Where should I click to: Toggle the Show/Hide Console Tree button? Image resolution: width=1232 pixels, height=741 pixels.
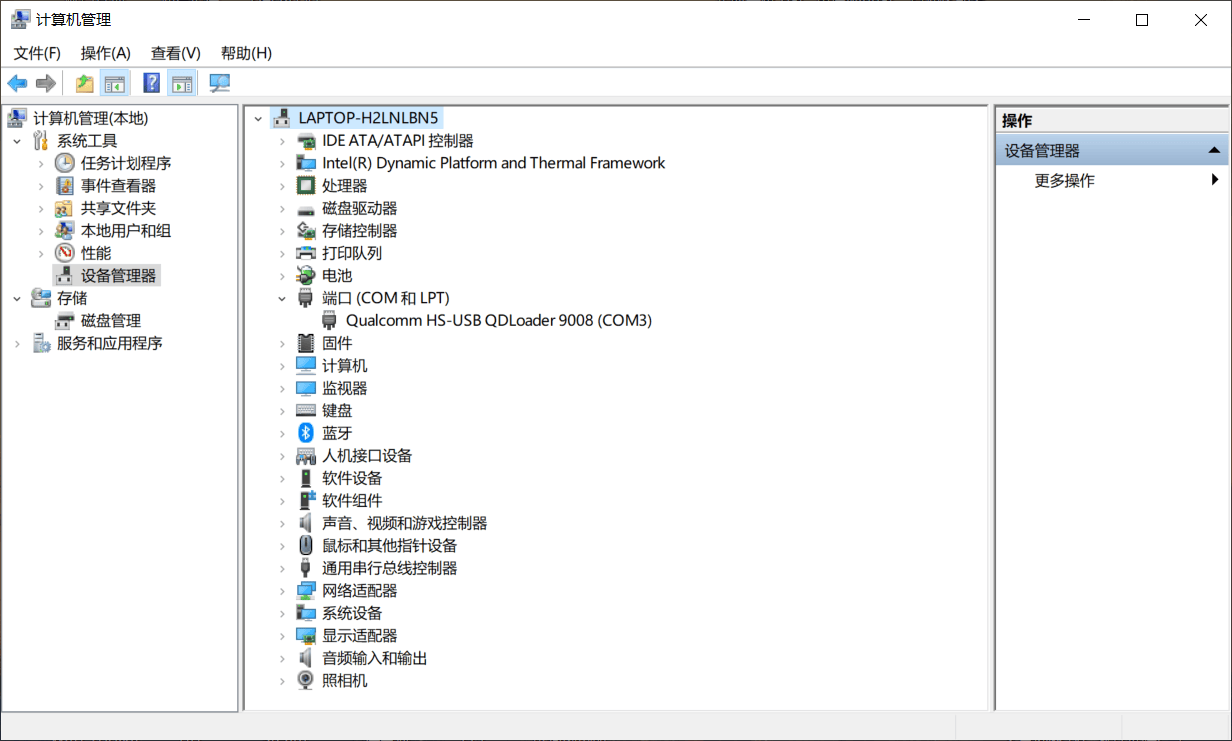coord(115,83)
